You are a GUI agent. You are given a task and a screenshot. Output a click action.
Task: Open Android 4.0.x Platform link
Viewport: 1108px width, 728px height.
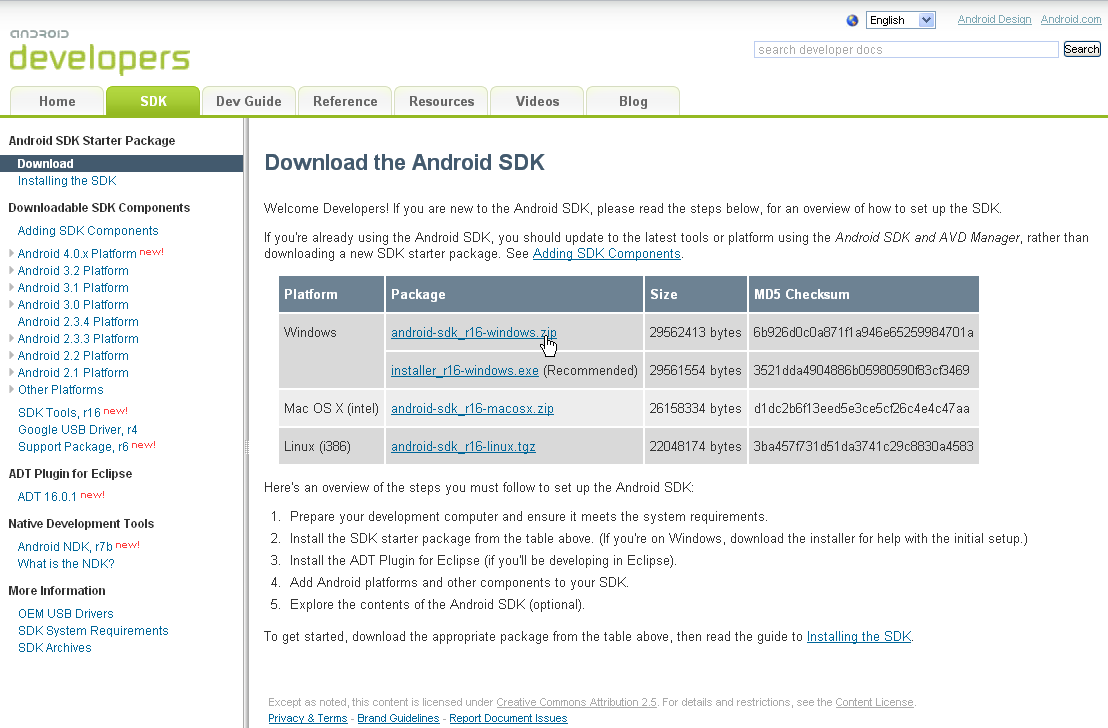(77, 253)
